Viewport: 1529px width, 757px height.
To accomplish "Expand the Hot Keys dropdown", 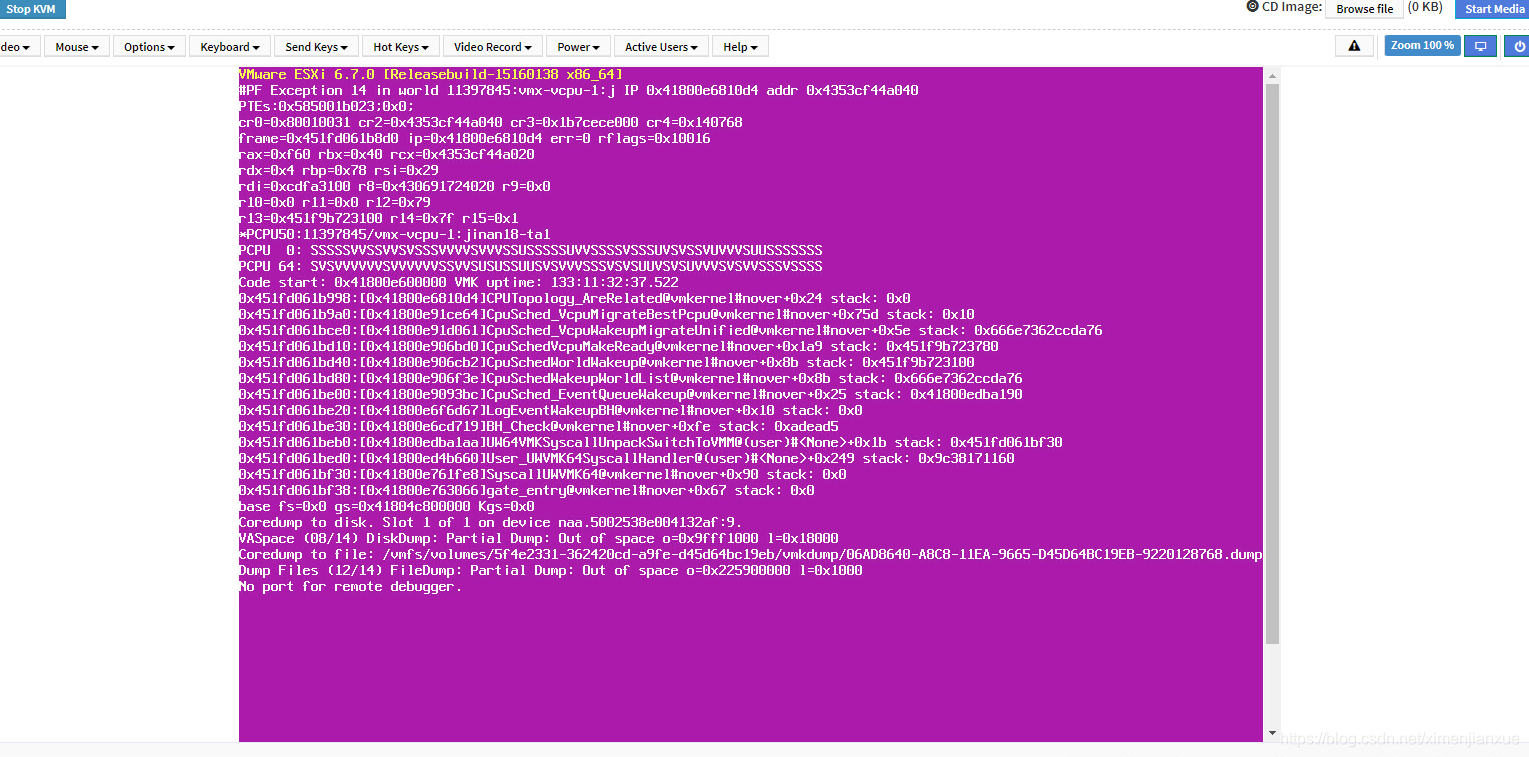I will click(402, 47).
